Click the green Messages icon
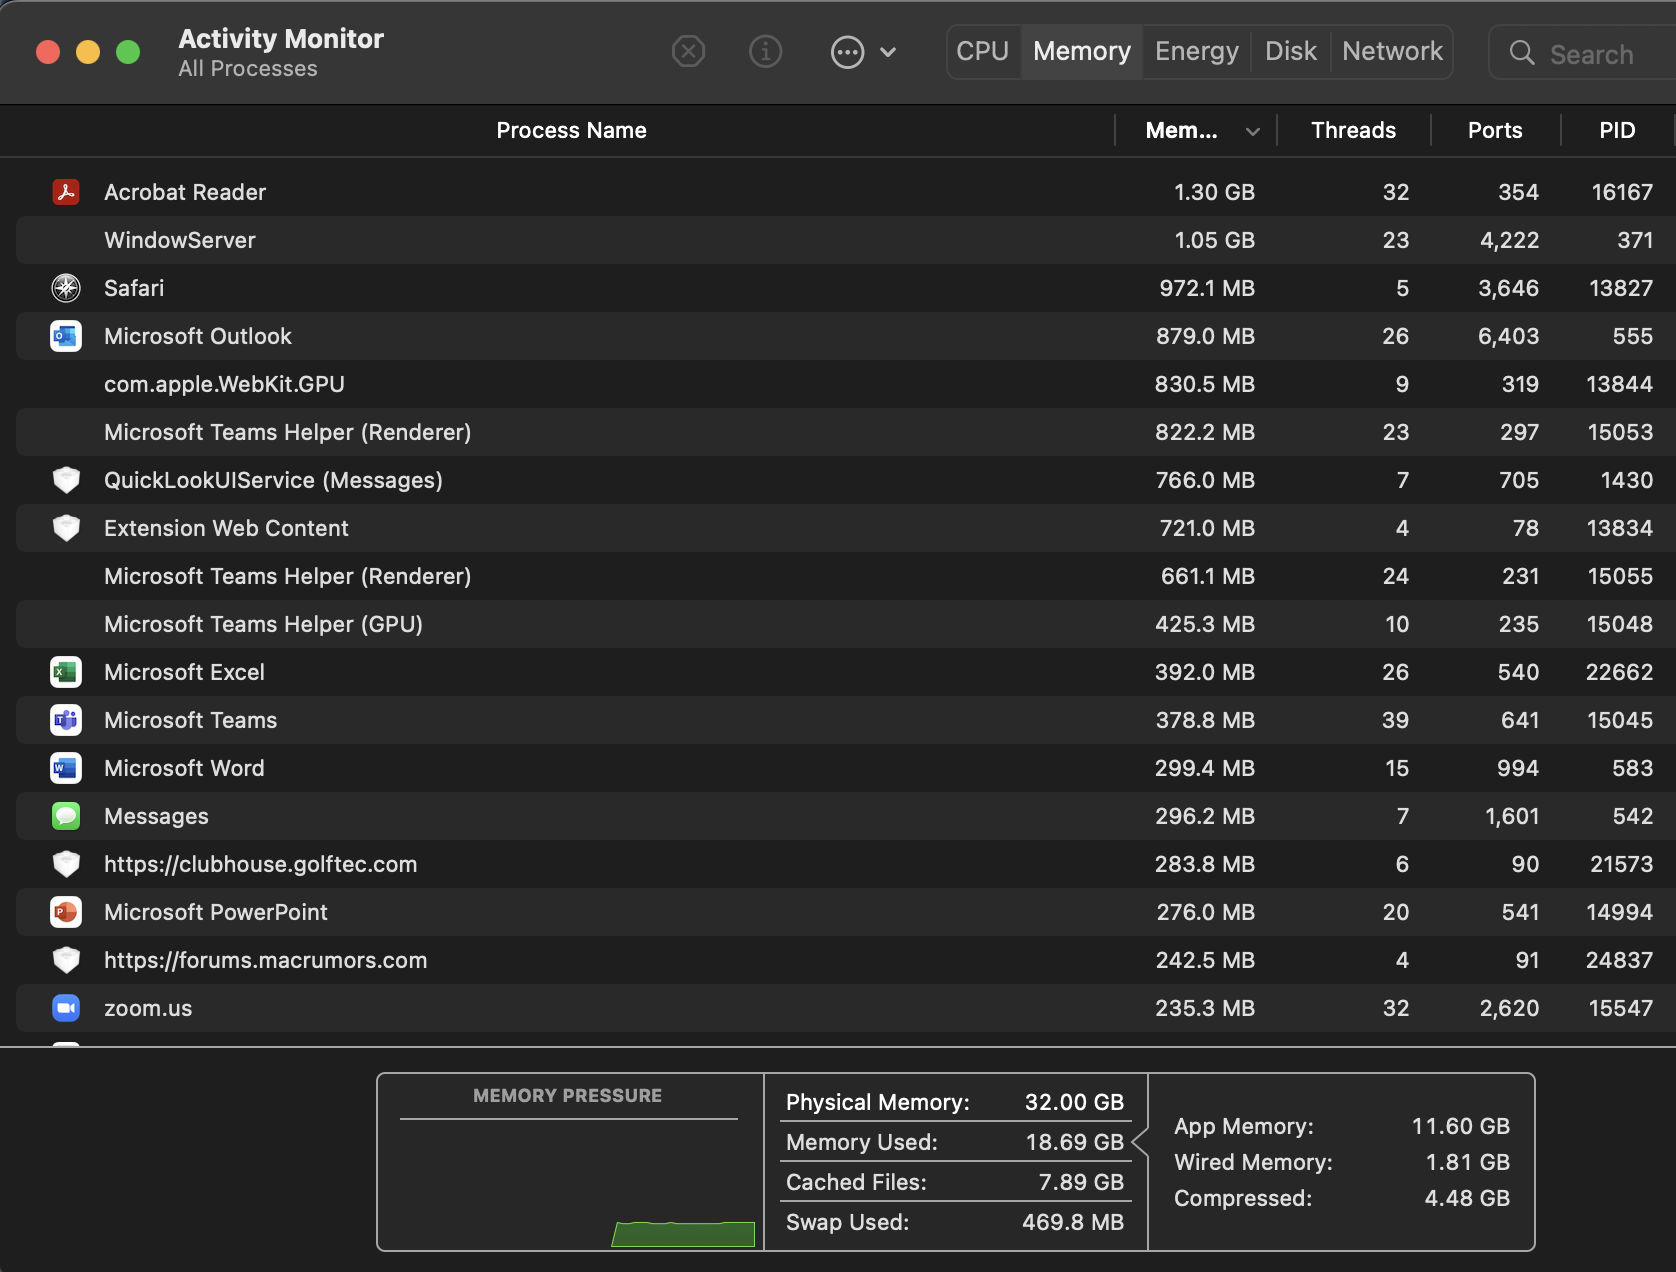The image size is (1676, 1272). pyautogui.click(x=66, y=816)
